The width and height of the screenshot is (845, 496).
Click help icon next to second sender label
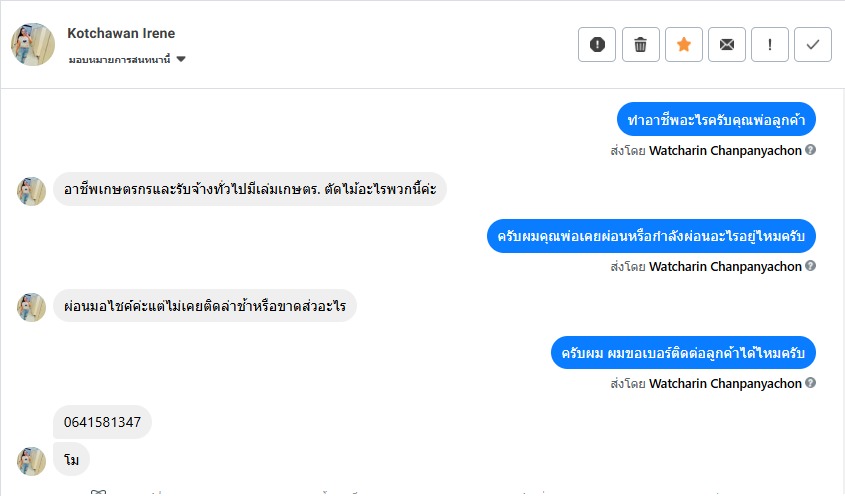click(811, 267)
